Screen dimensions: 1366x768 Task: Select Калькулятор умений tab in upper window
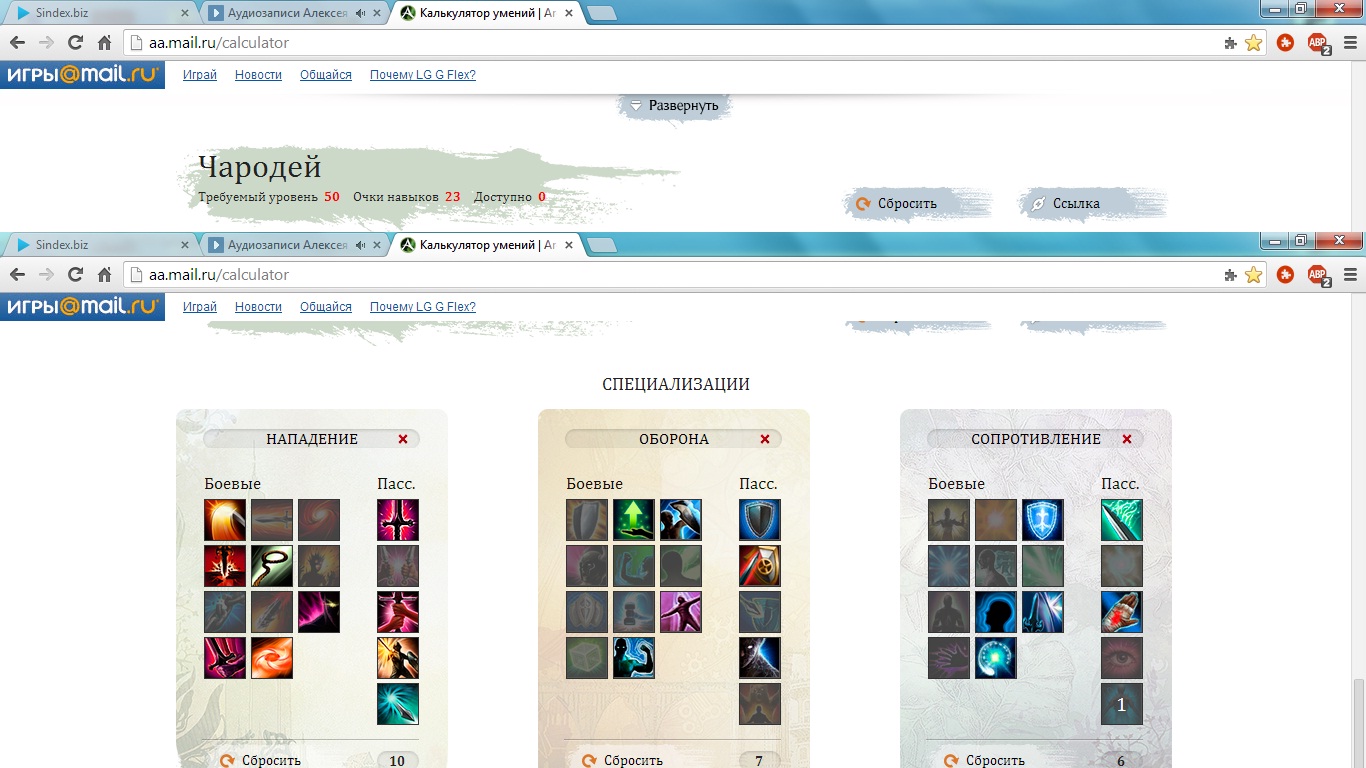(485, 13)
